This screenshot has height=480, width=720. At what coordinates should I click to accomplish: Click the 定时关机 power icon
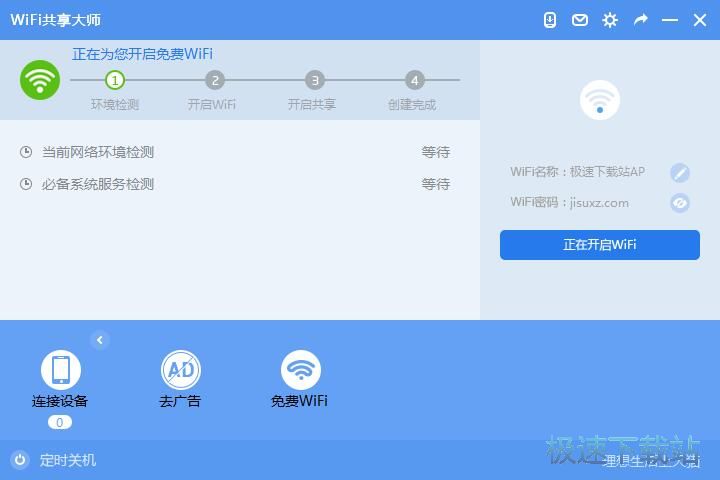tap(20, 460)
